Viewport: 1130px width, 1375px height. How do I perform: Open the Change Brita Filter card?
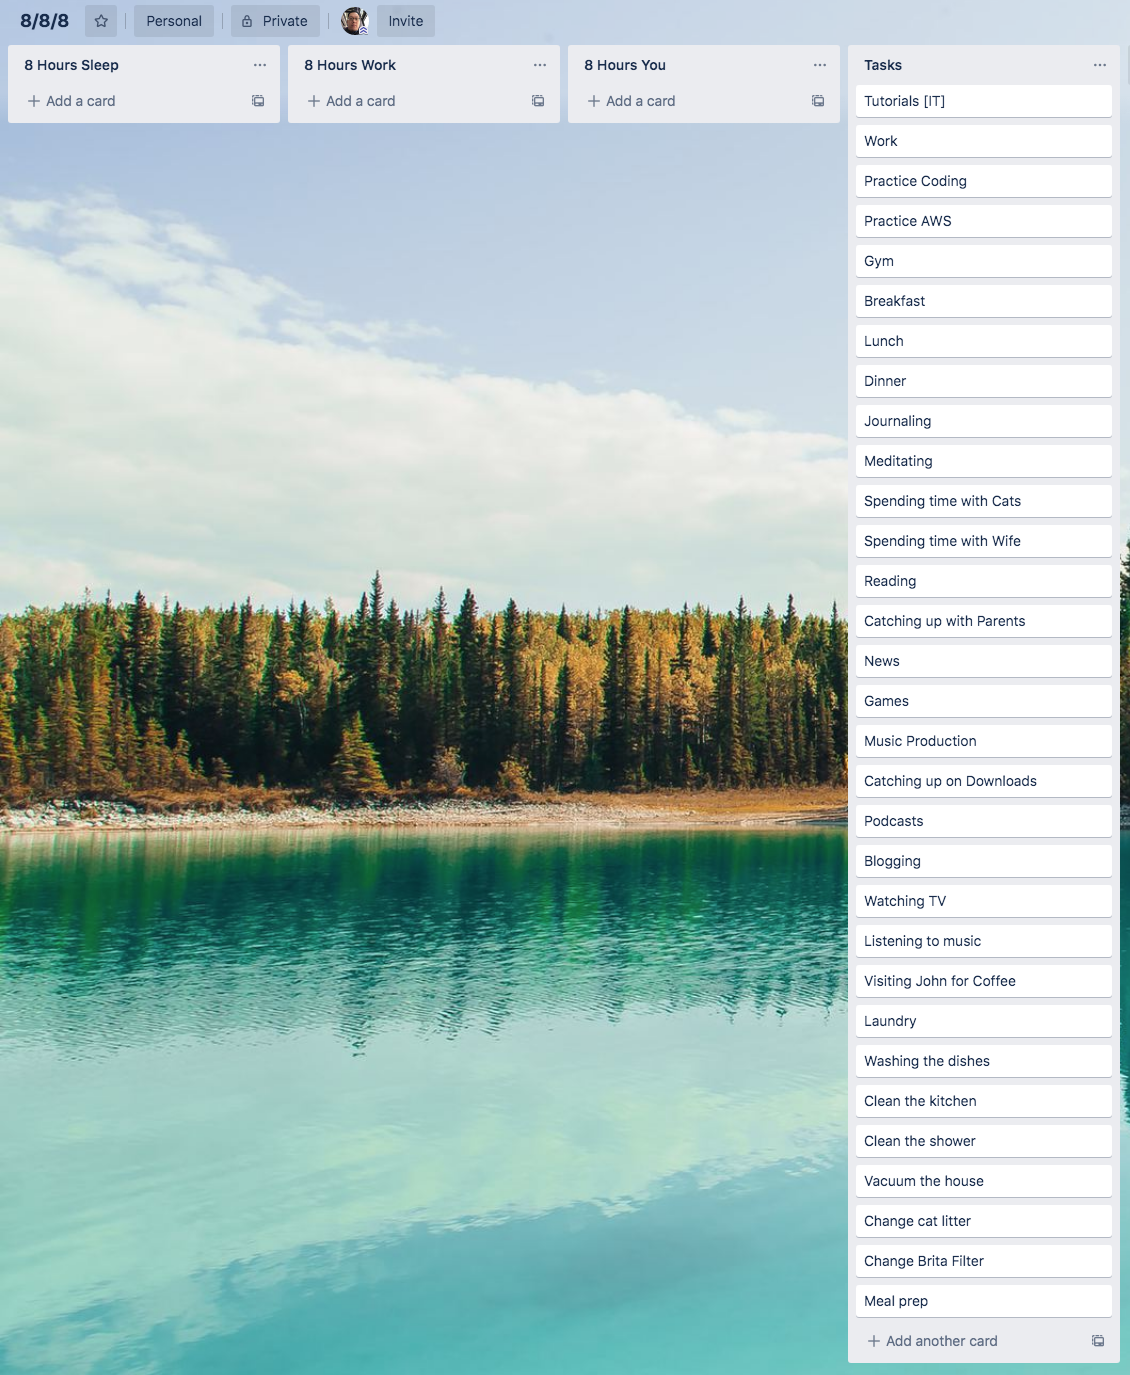(984, 1261)
